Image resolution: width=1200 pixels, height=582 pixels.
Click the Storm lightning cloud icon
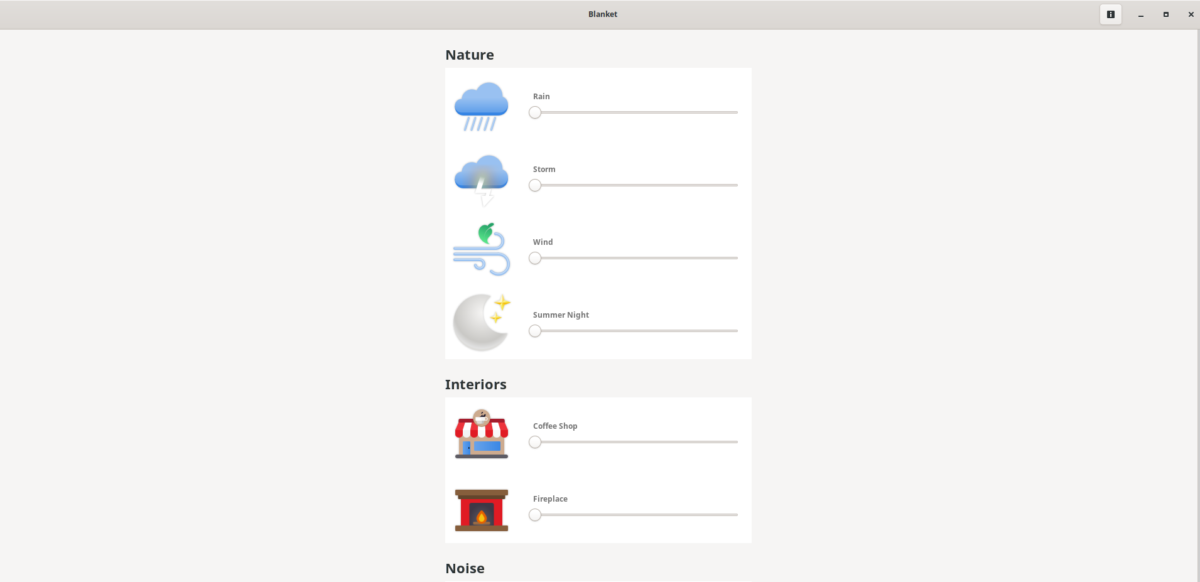pyautogui.click(x=481, y=179)
